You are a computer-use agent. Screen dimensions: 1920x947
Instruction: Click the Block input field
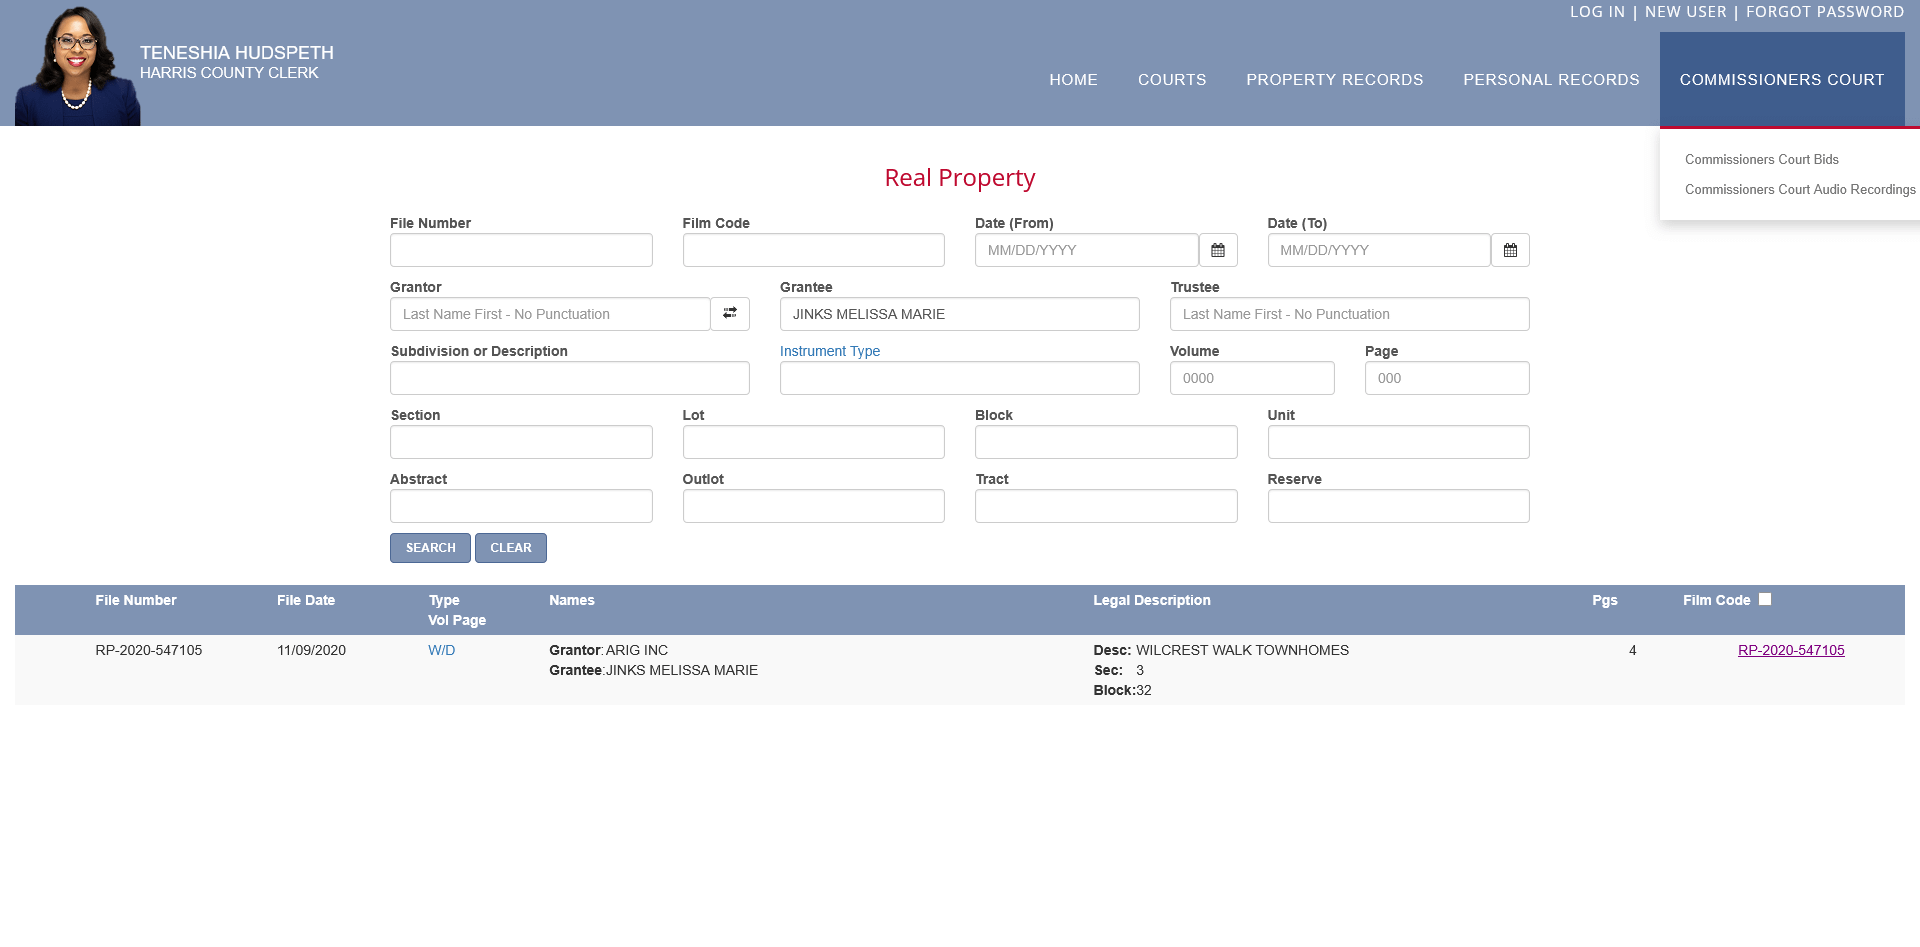pos(1106,442)
